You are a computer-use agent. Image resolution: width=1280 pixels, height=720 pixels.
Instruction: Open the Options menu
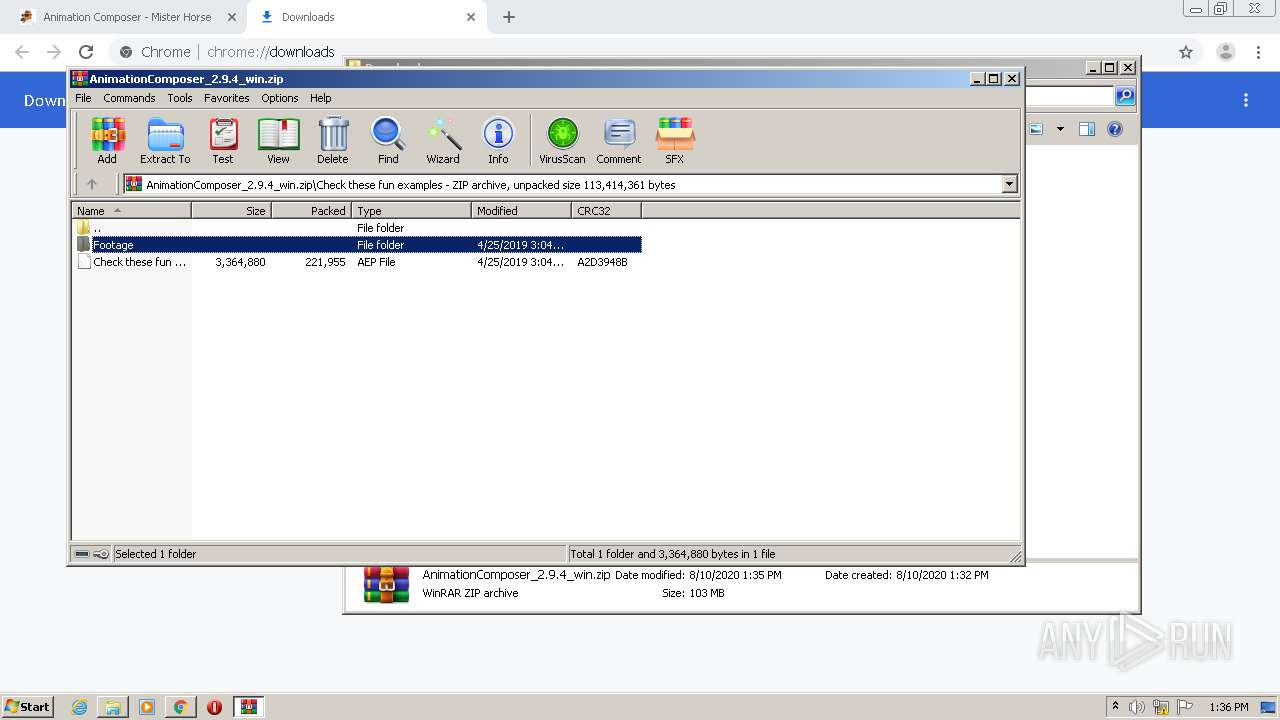[280, 98]
